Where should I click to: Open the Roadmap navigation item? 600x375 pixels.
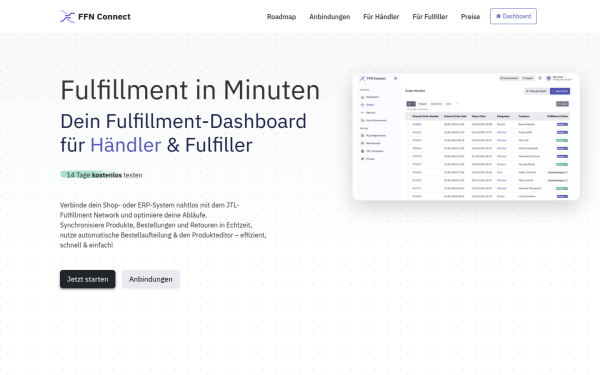point(281,17)
